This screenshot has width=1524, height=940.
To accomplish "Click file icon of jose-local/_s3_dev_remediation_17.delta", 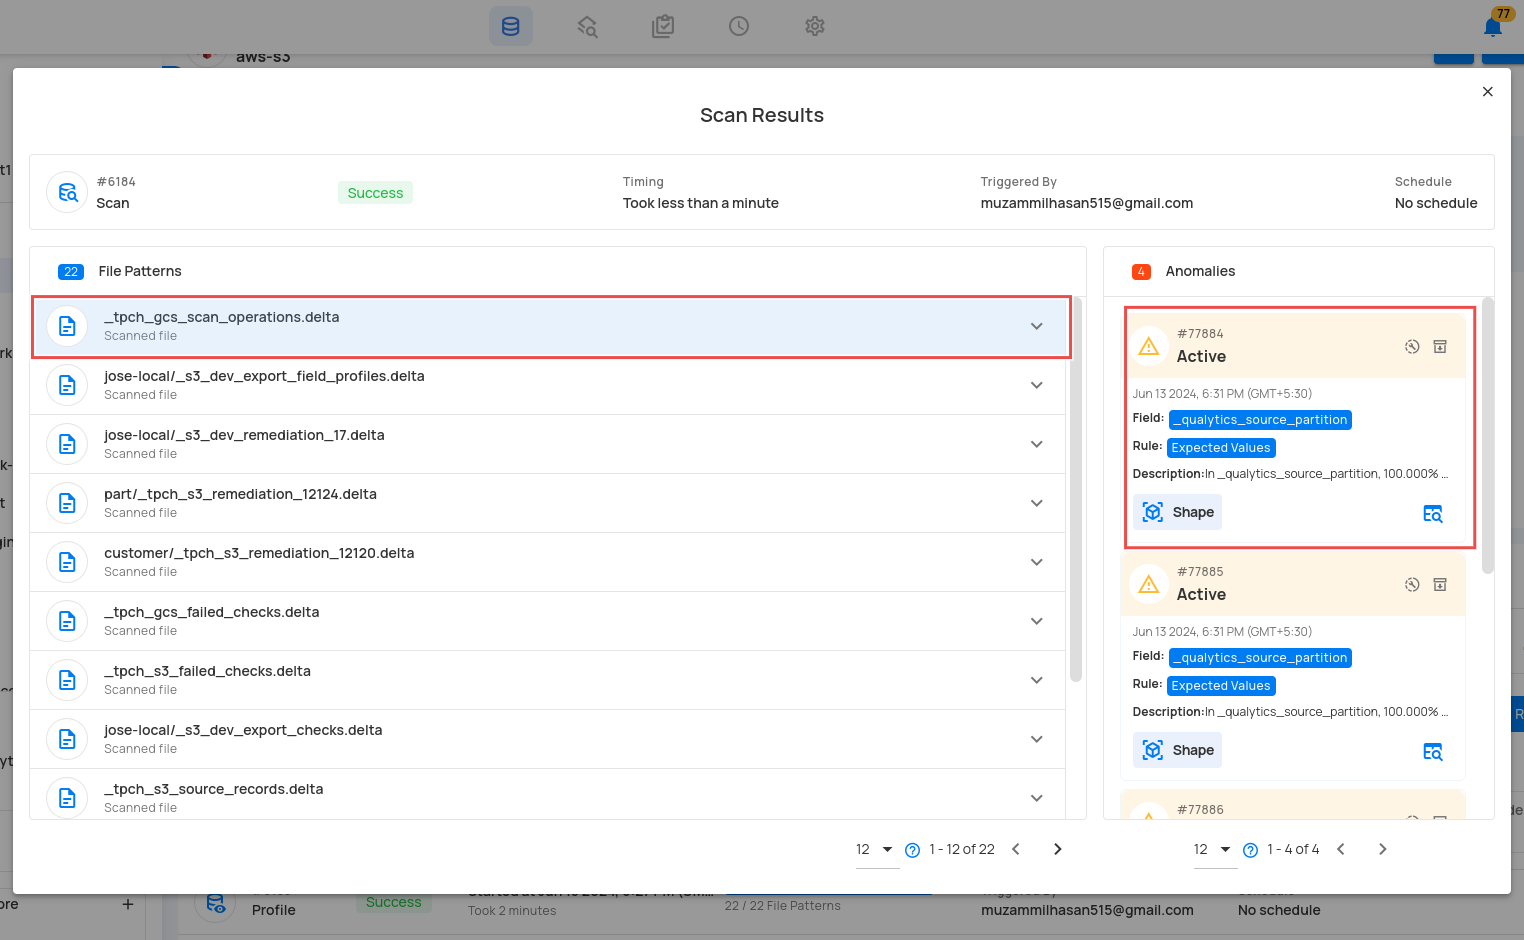I will pyautogui.click(x=67, y=444).
